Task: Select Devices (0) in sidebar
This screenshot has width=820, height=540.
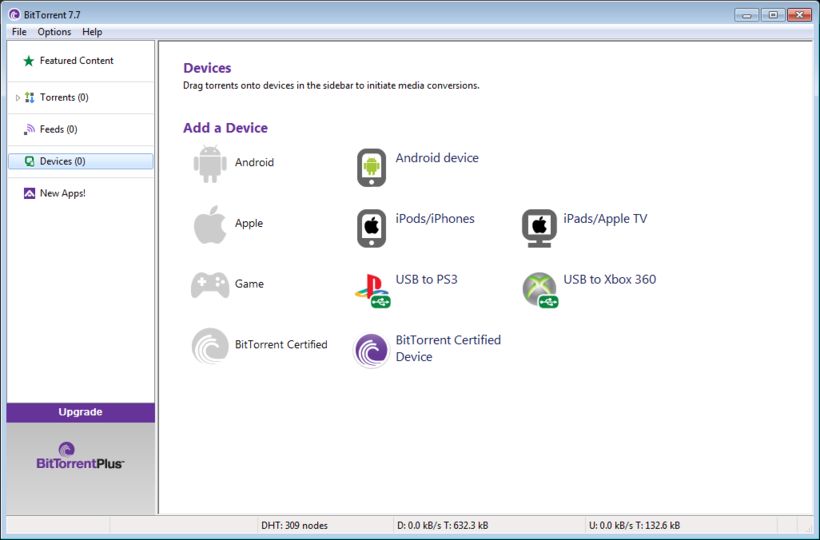Action: point(81,161)
